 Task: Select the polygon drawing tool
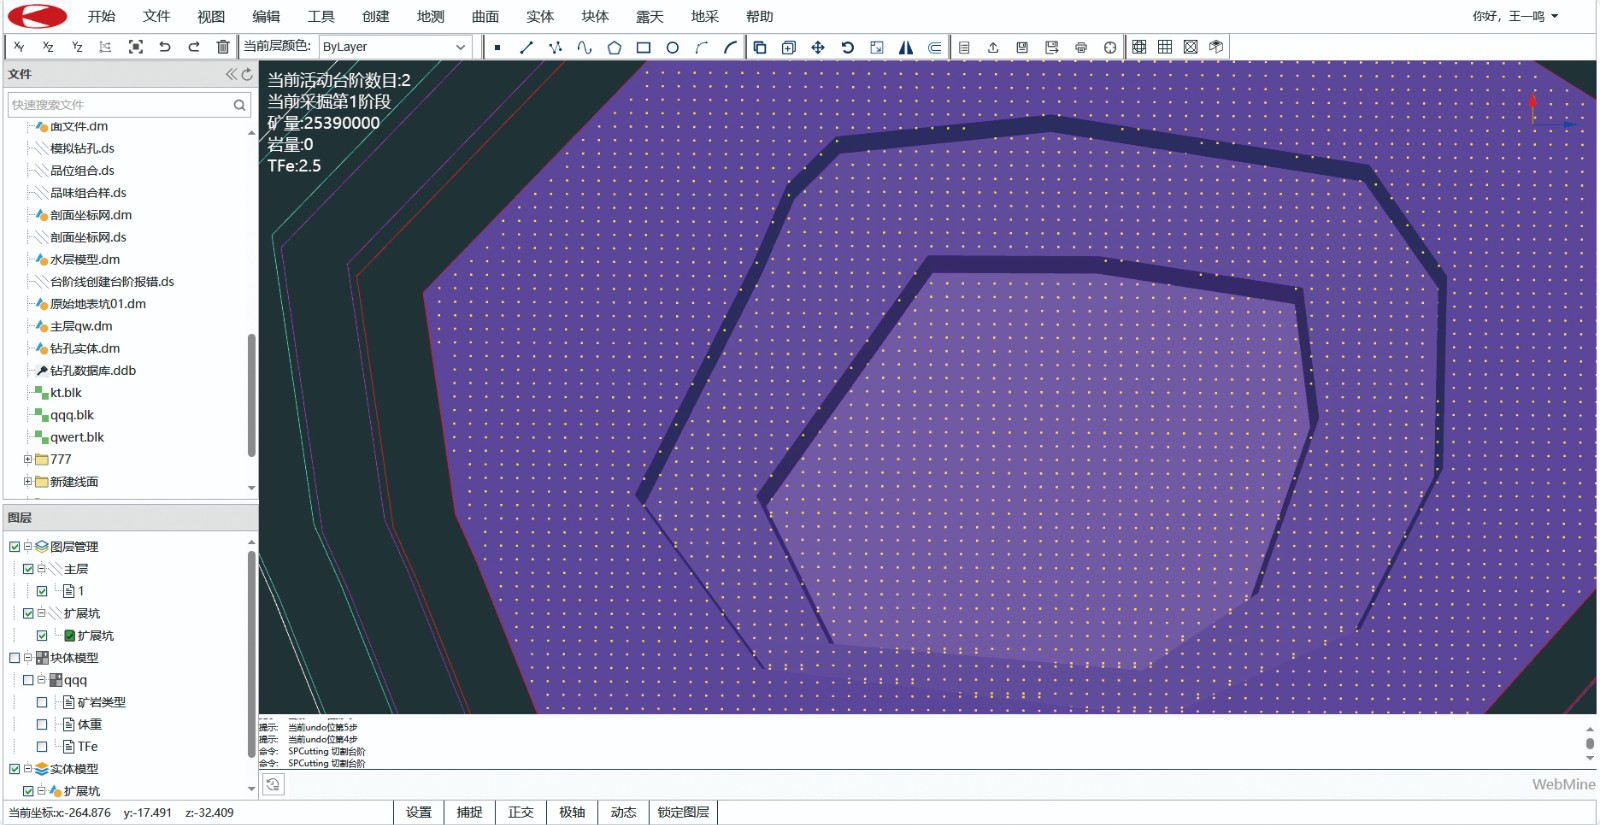pyautogui.click(x=614, y=47)
